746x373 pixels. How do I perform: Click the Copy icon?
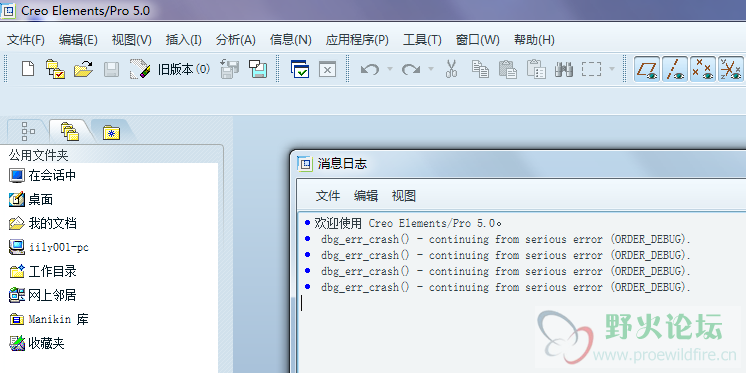coord(480,69)
